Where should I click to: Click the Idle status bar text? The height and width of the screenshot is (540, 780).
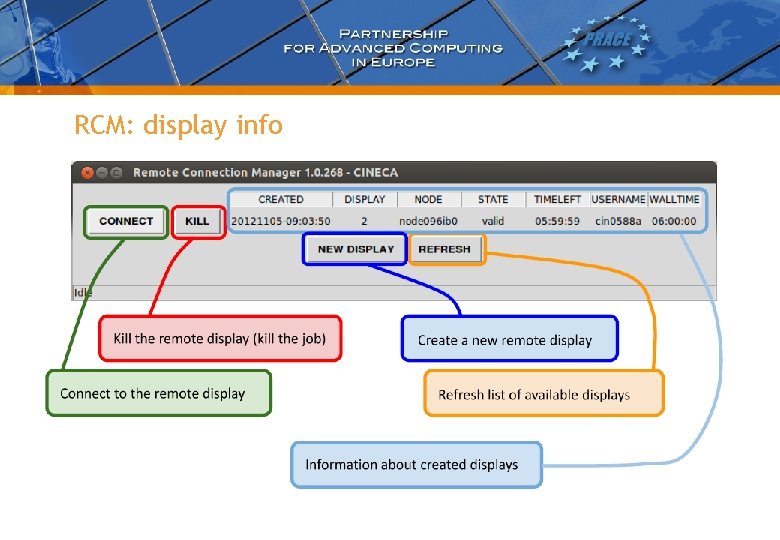pos(83,292)
